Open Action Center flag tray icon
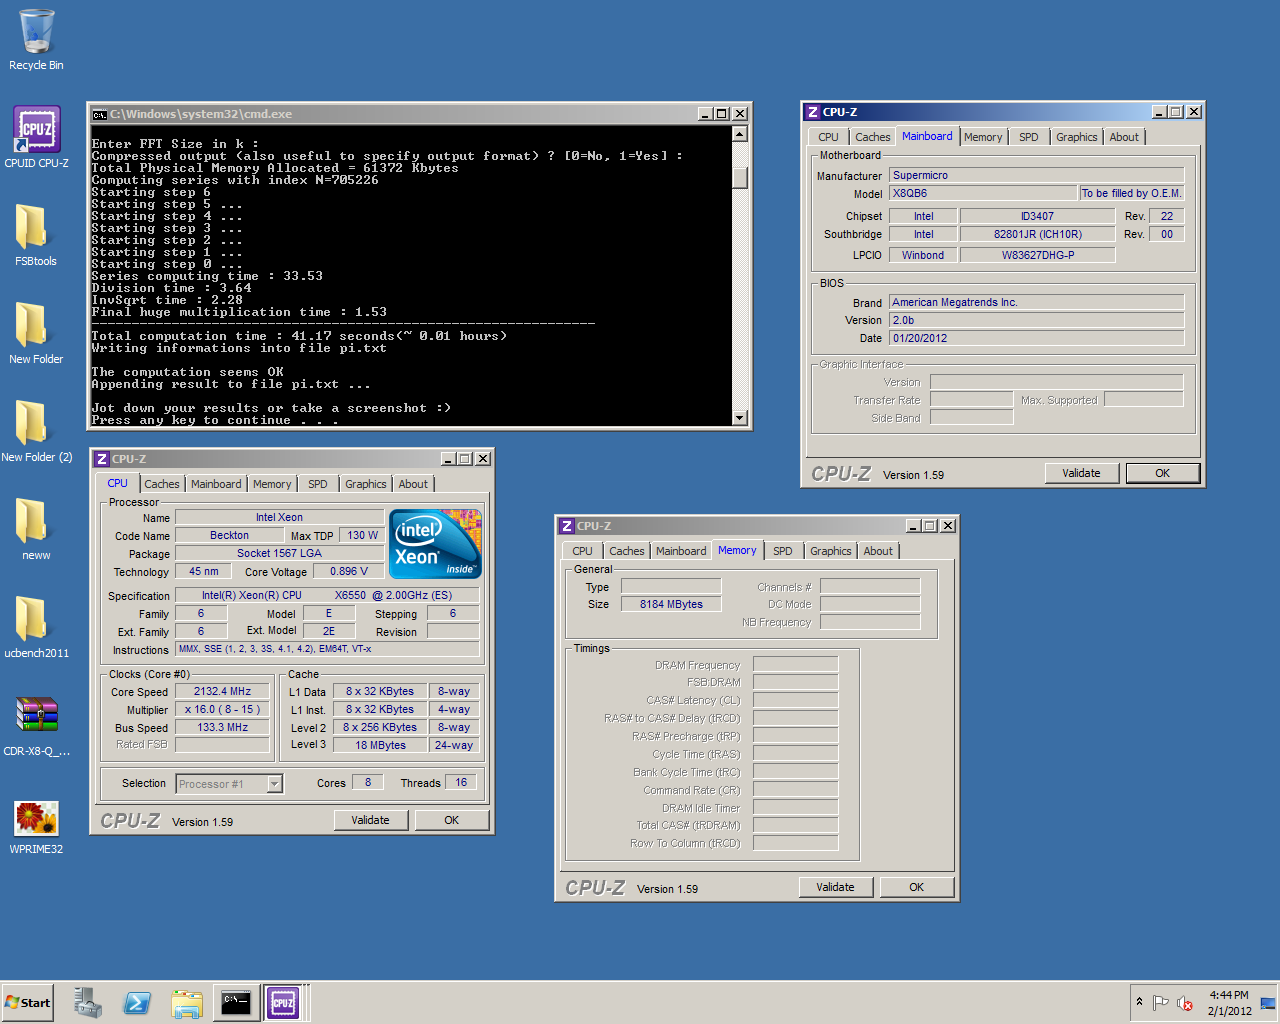Screen dimensions: 1280x1024 pyautogui.click(x=1160, y=1003)
